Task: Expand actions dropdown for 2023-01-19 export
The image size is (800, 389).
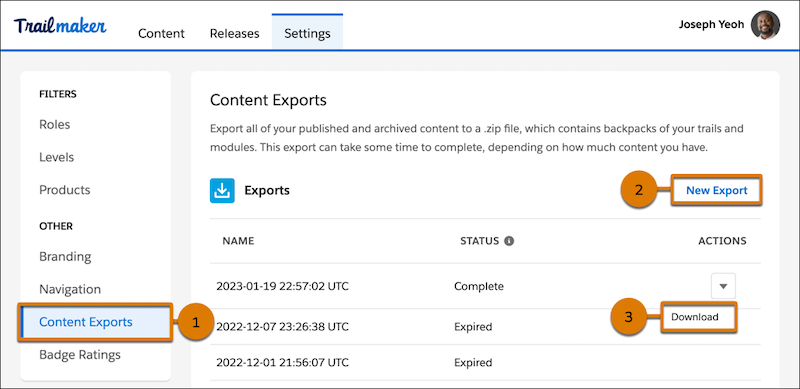Action: coord(723,286)
